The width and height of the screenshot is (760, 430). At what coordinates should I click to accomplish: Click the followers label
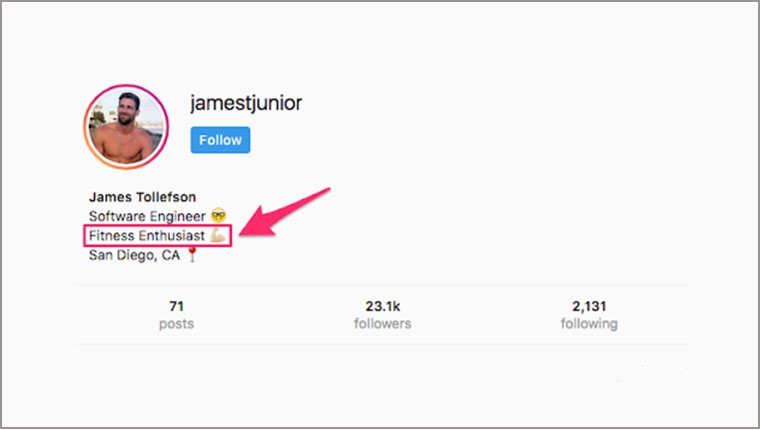[x=382, y=323]
